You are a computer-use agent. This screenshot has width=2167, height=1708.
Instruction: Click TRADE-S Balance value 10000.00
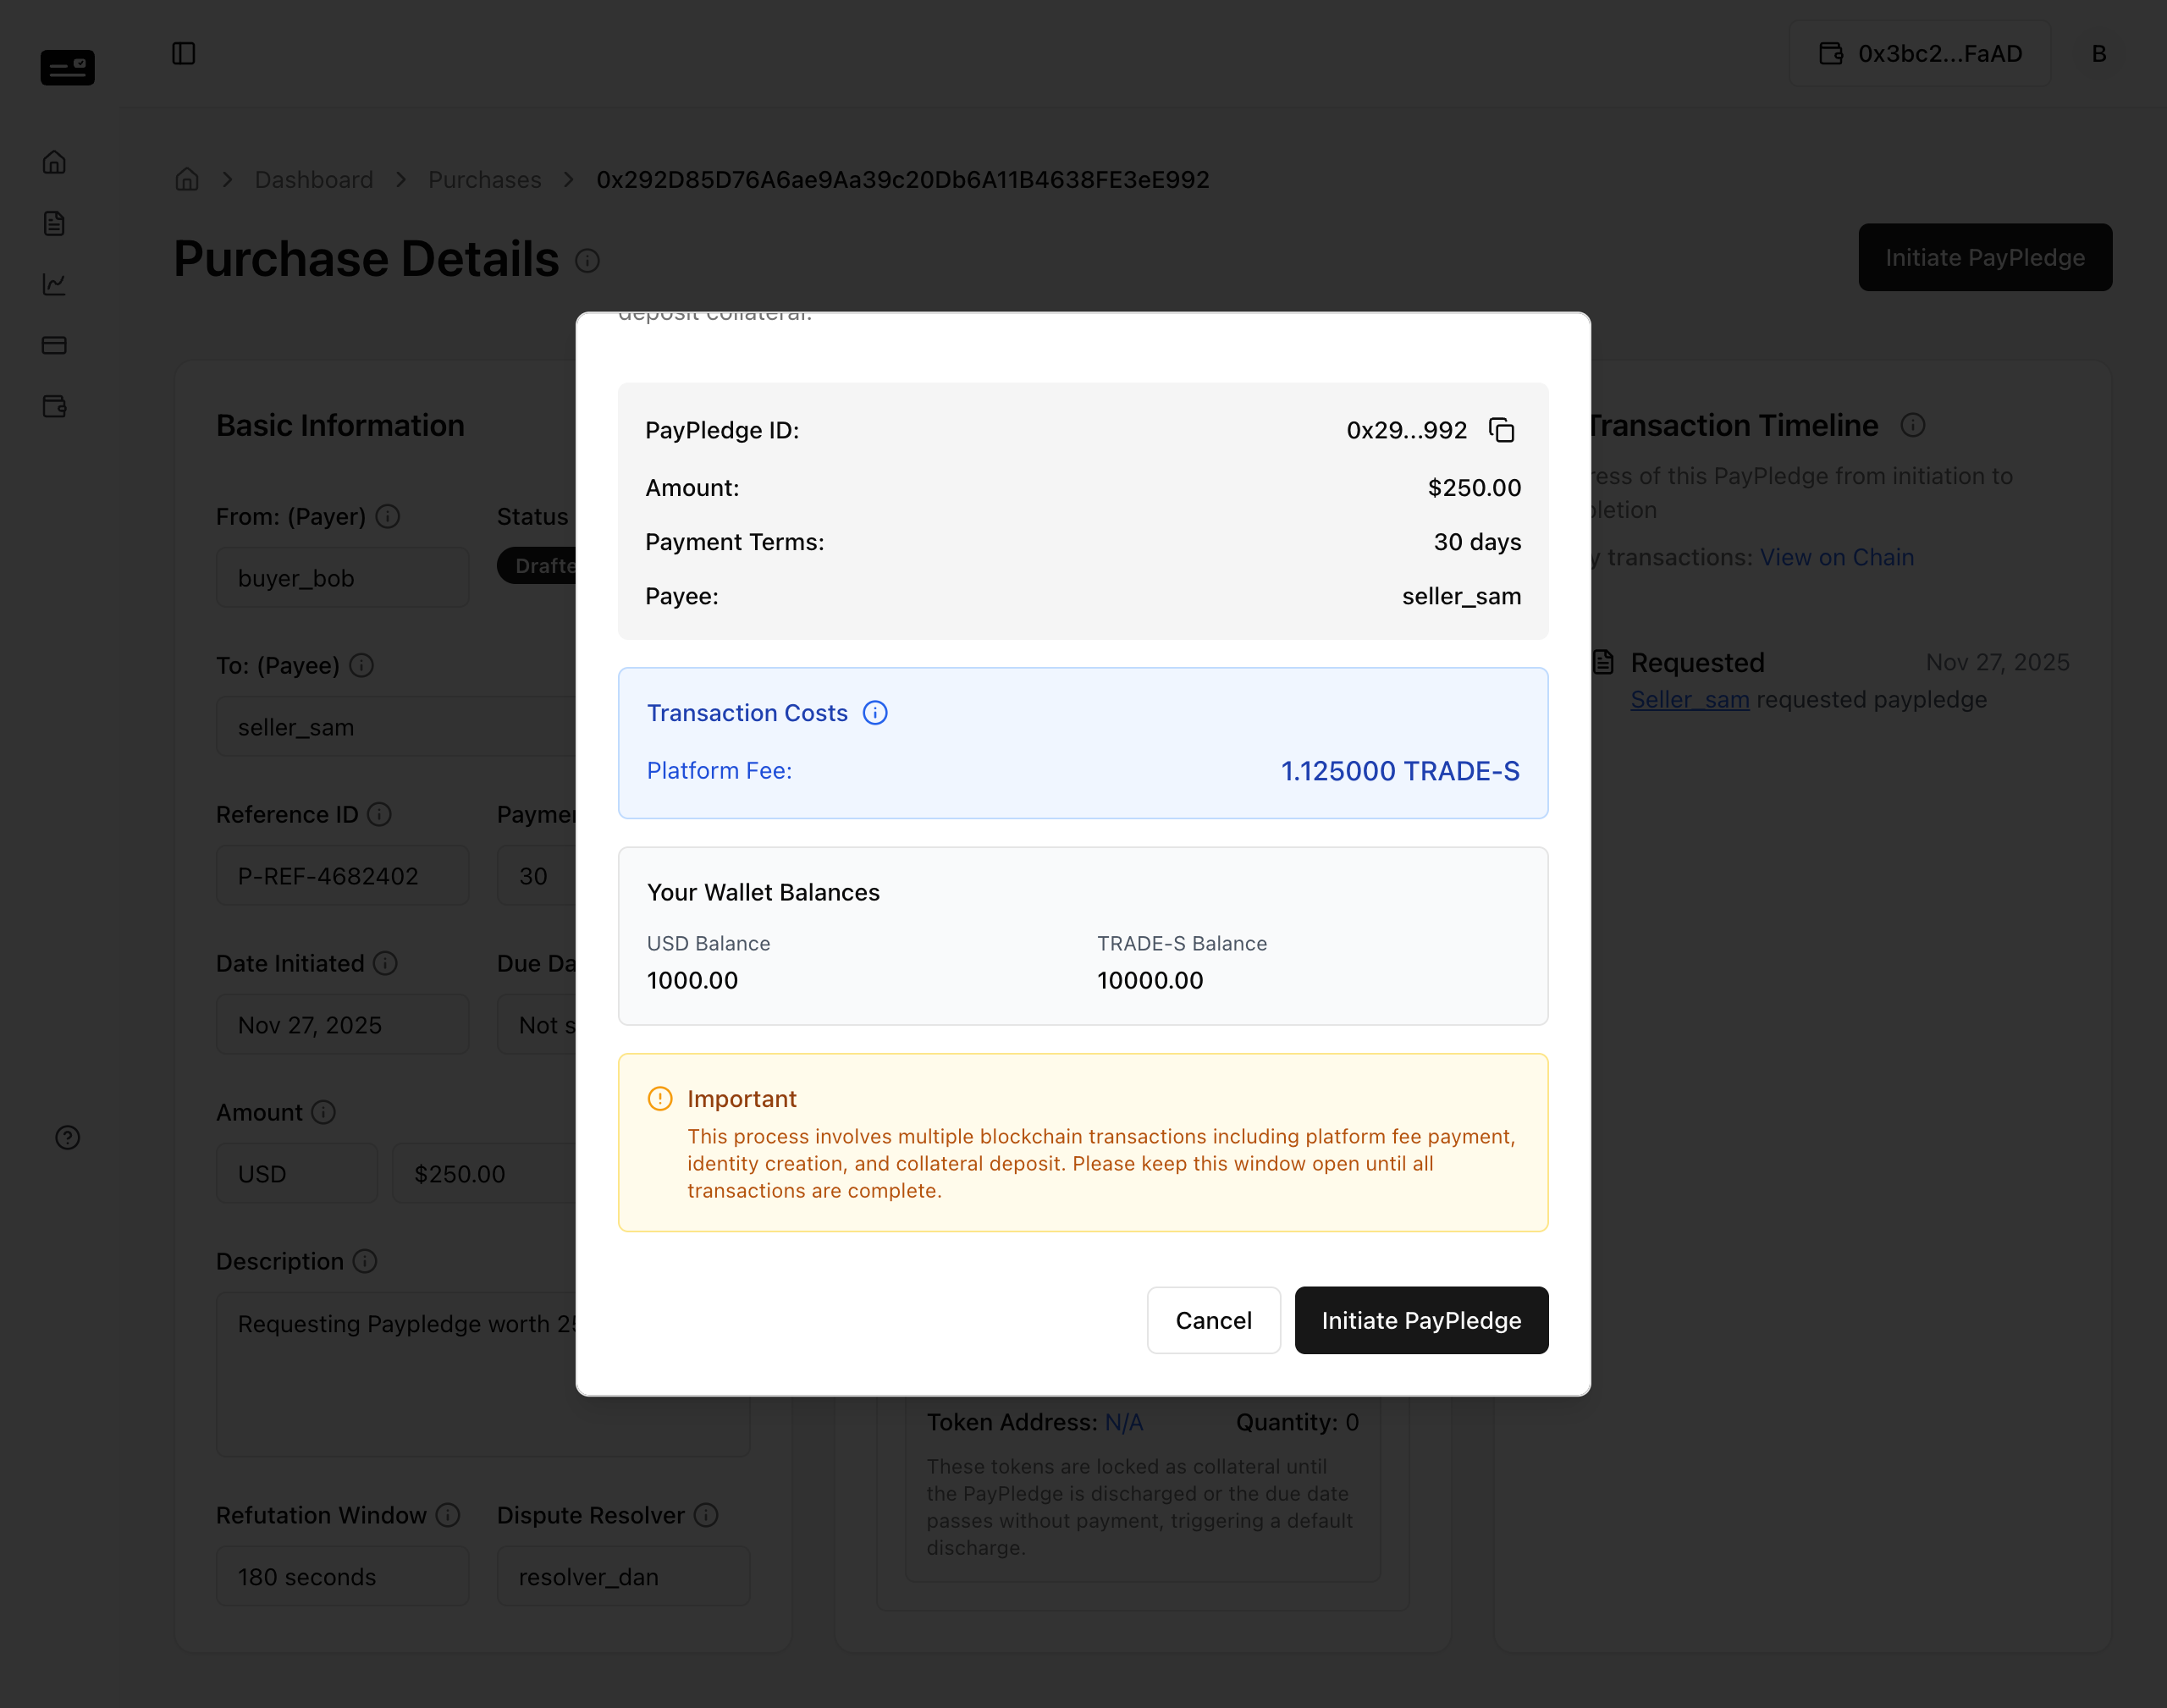pyautogui.click(x=1150, y=981)
